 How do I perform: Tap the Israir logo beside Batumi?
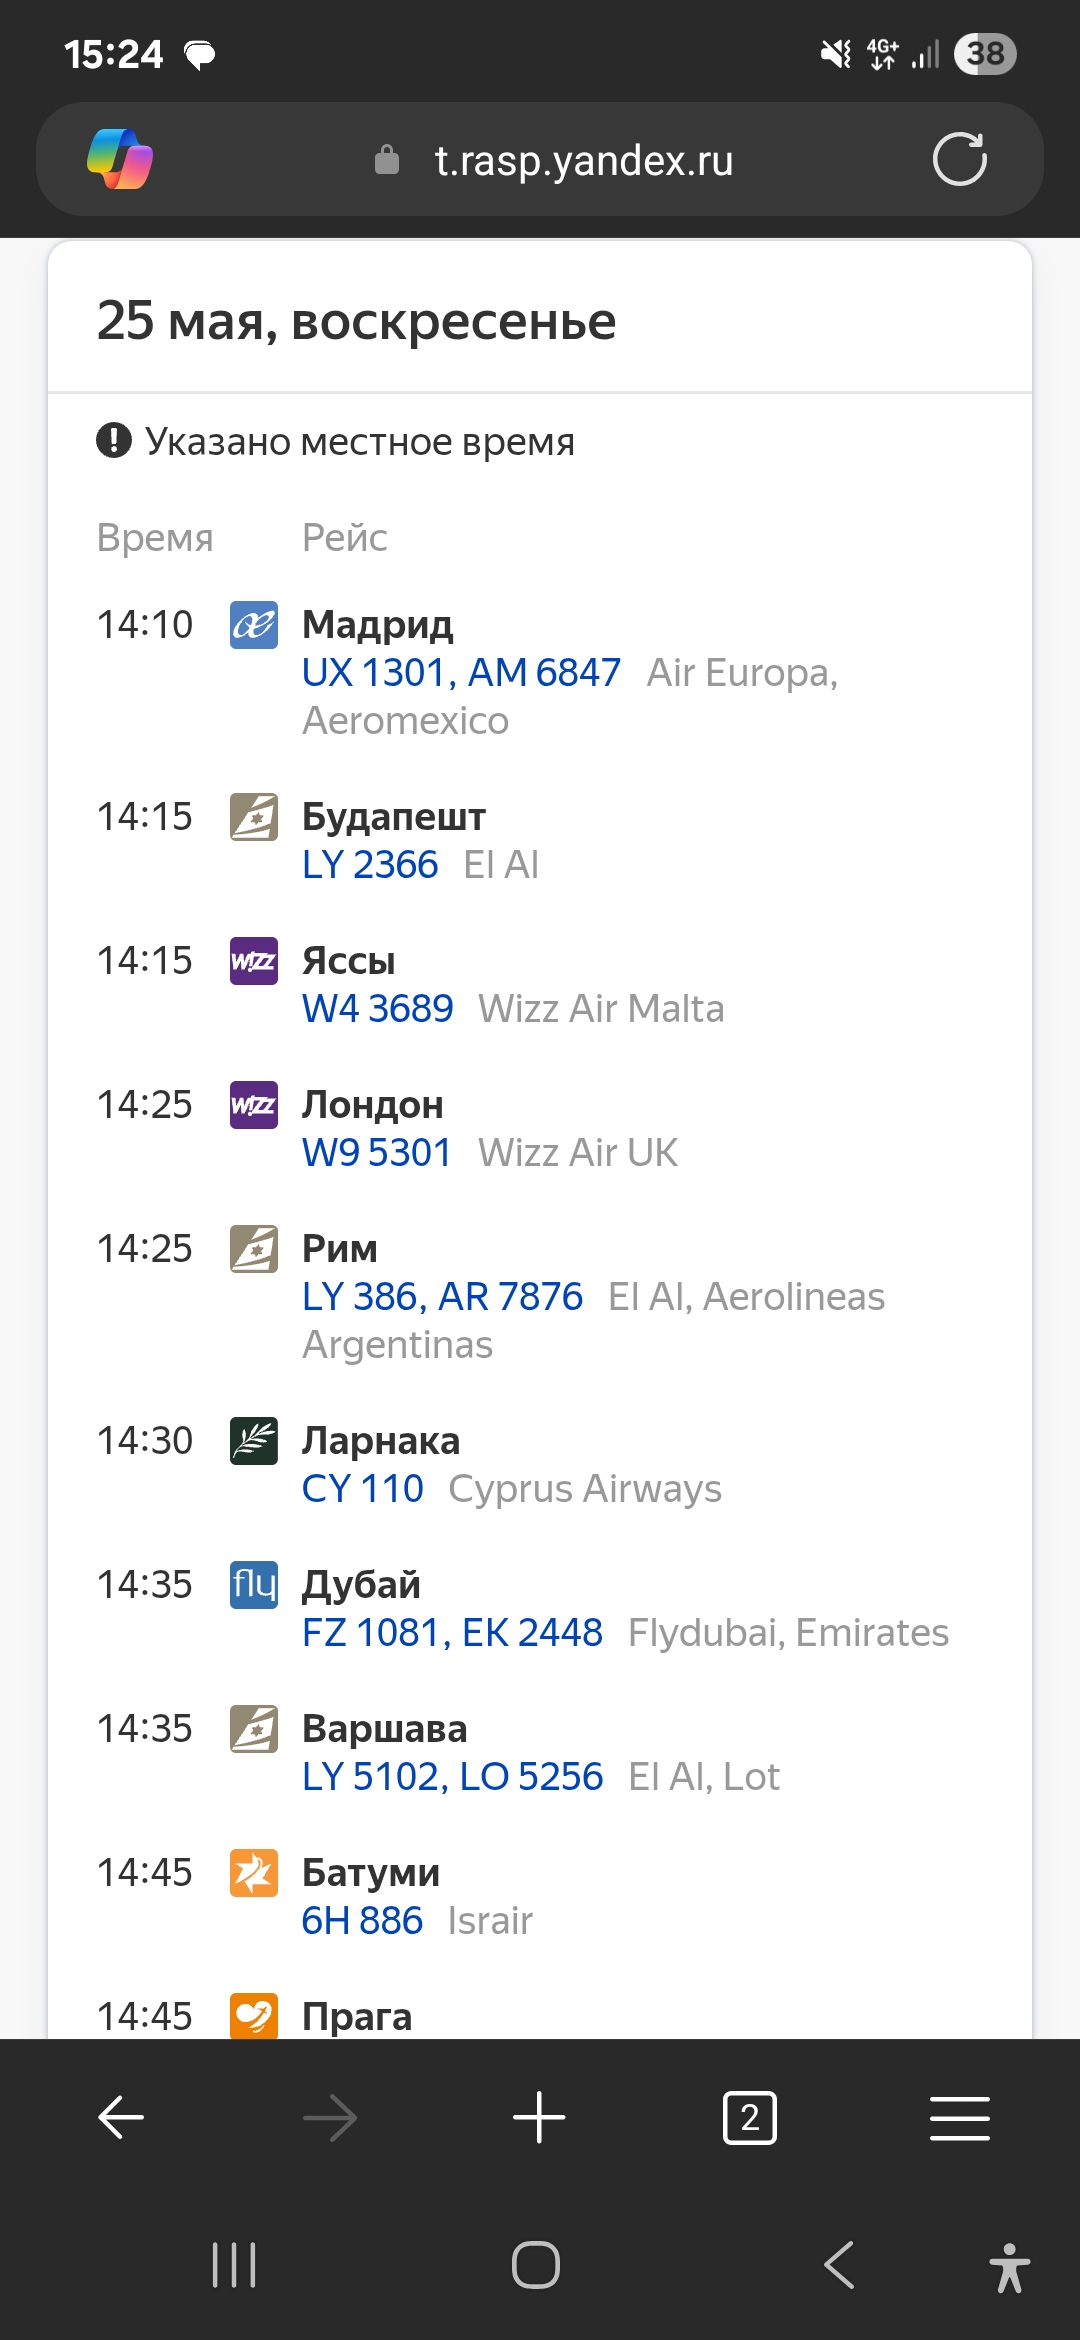tap(254, 1873)
